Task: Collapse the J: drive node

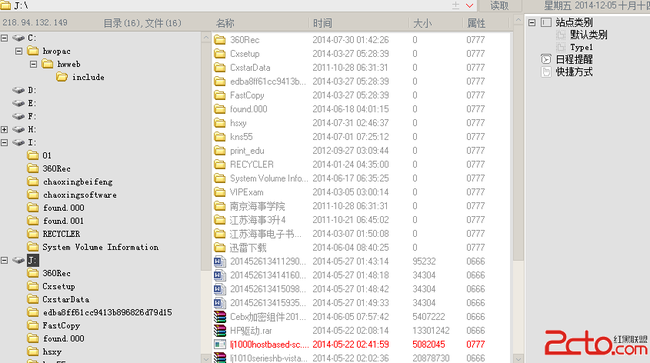Action: click(4, 260)
